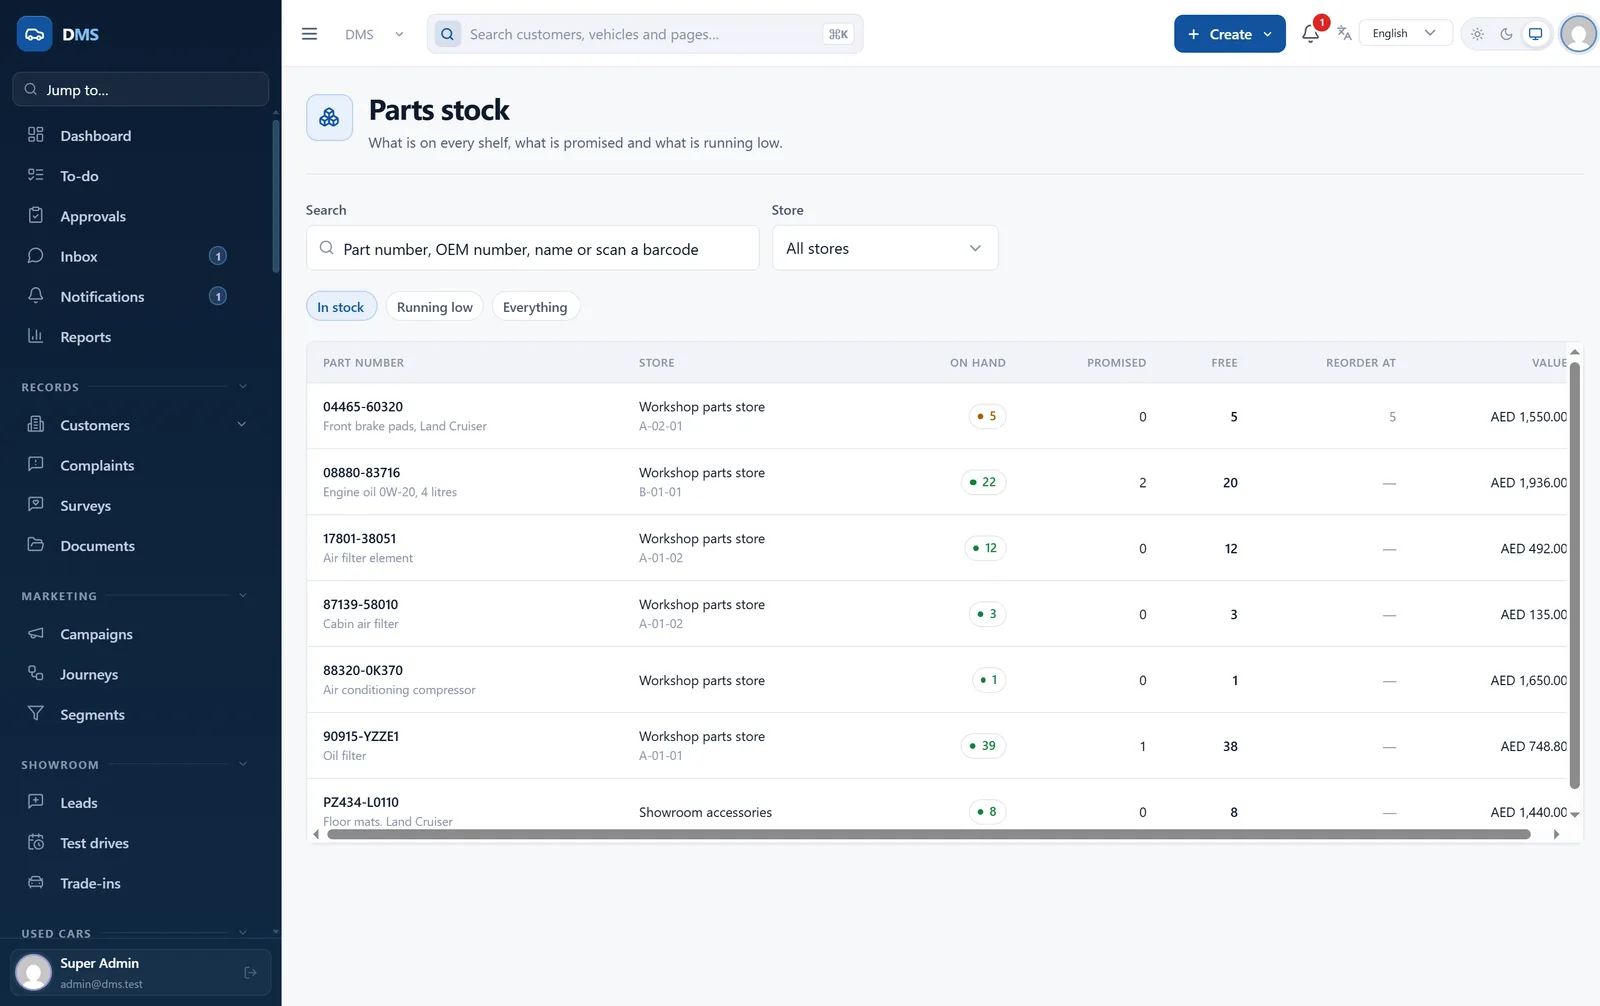The image size is (1600, 1006).
Task: Switch to dark theme moon icon
Action: (x=1506, y=34)
